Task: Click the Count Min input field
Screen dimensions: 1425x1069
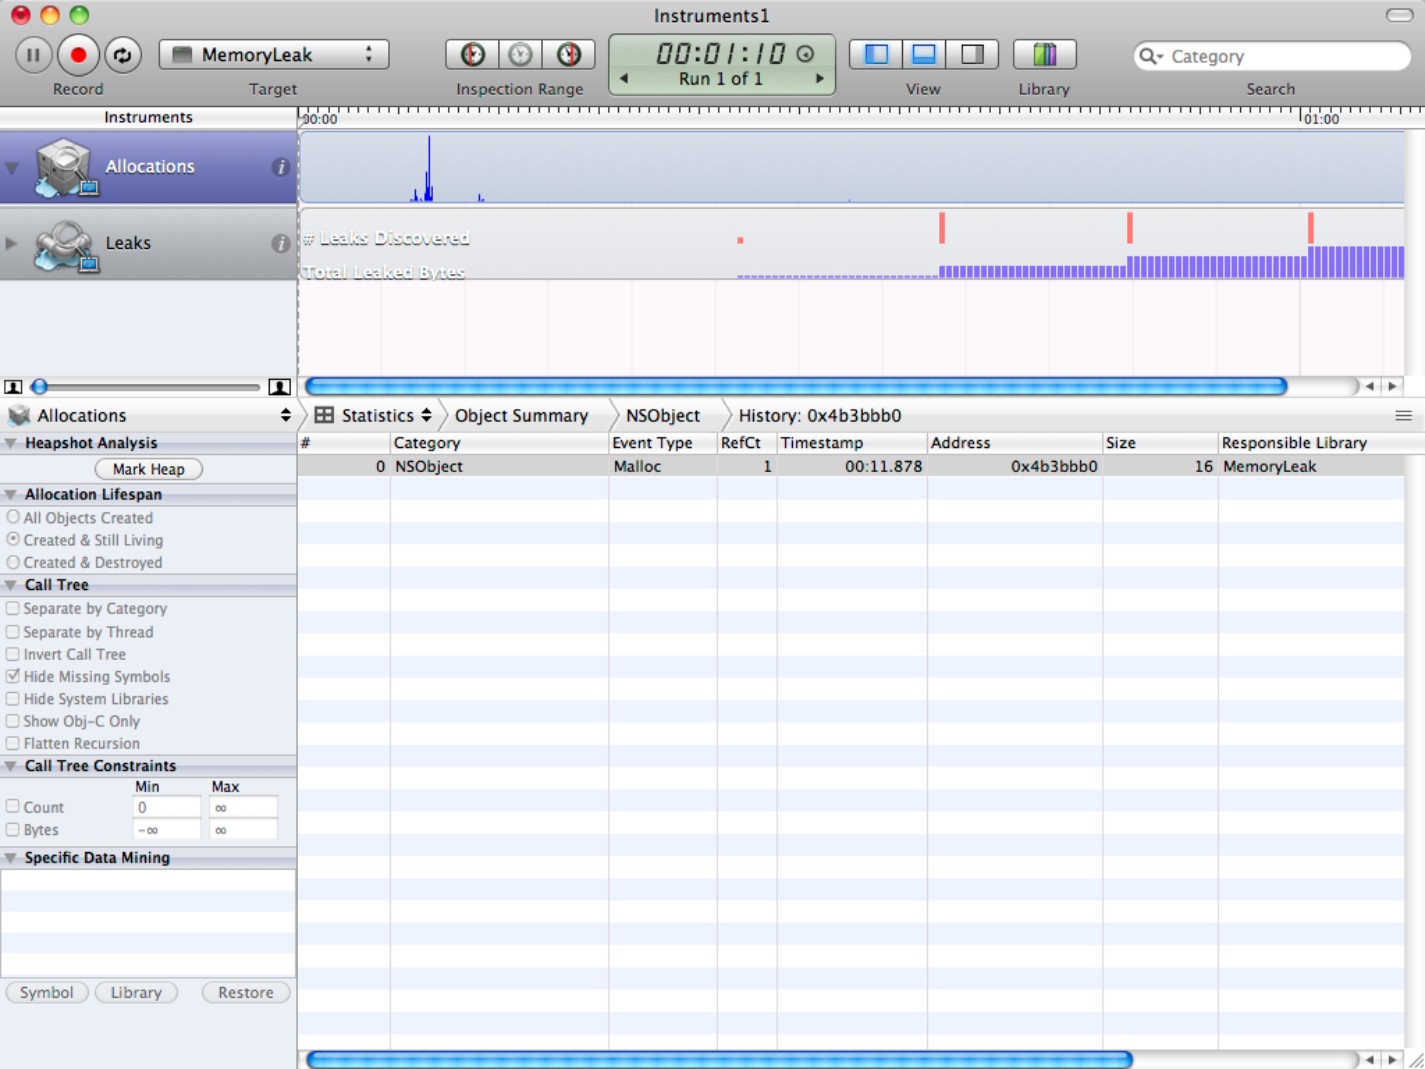Action: pos(166,807)
